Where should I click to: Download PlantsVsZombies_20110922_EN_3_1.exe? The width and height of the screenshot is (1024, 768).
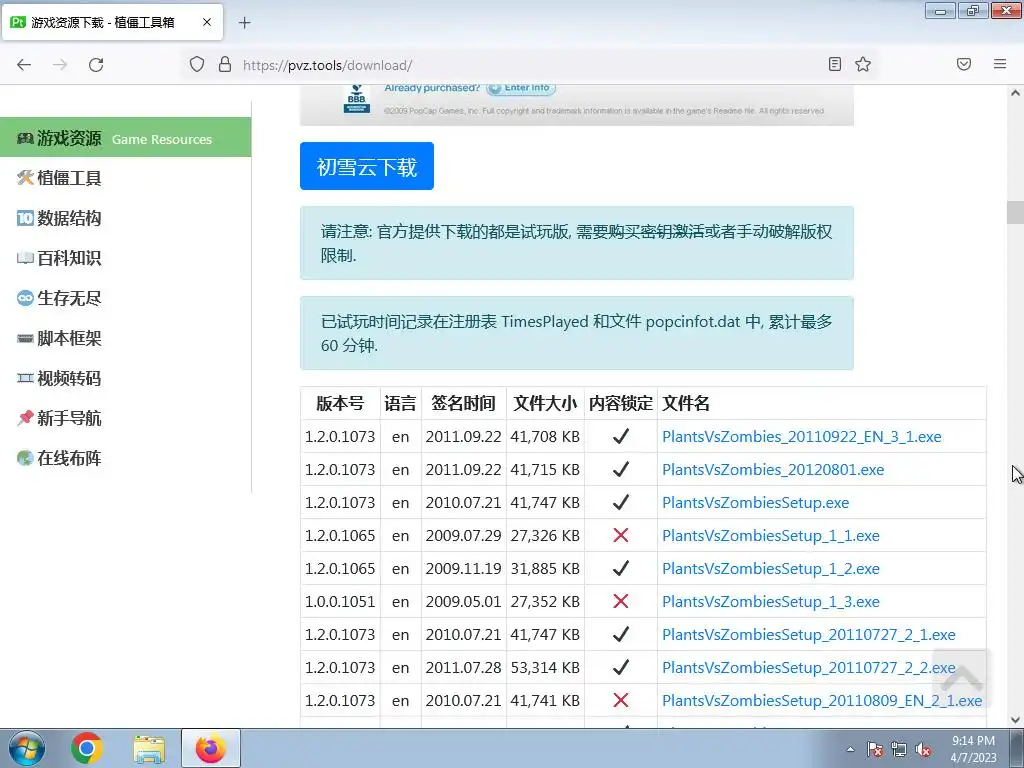(801, 436)
